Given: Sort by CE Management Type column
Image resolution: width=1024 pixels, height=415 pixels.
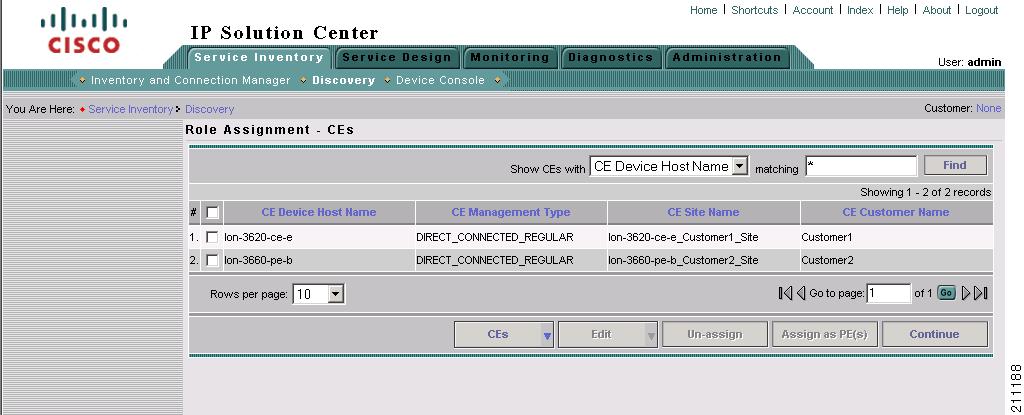Looking at the screenshot, I should coord(511,212).
